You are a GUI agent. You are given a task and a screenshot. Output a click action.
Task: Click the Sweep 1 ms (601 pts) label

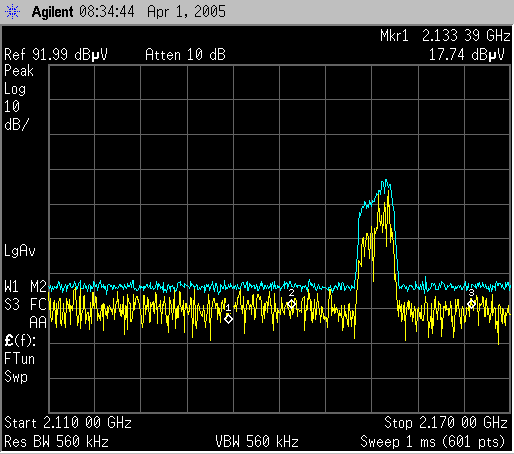click(433, 442)
